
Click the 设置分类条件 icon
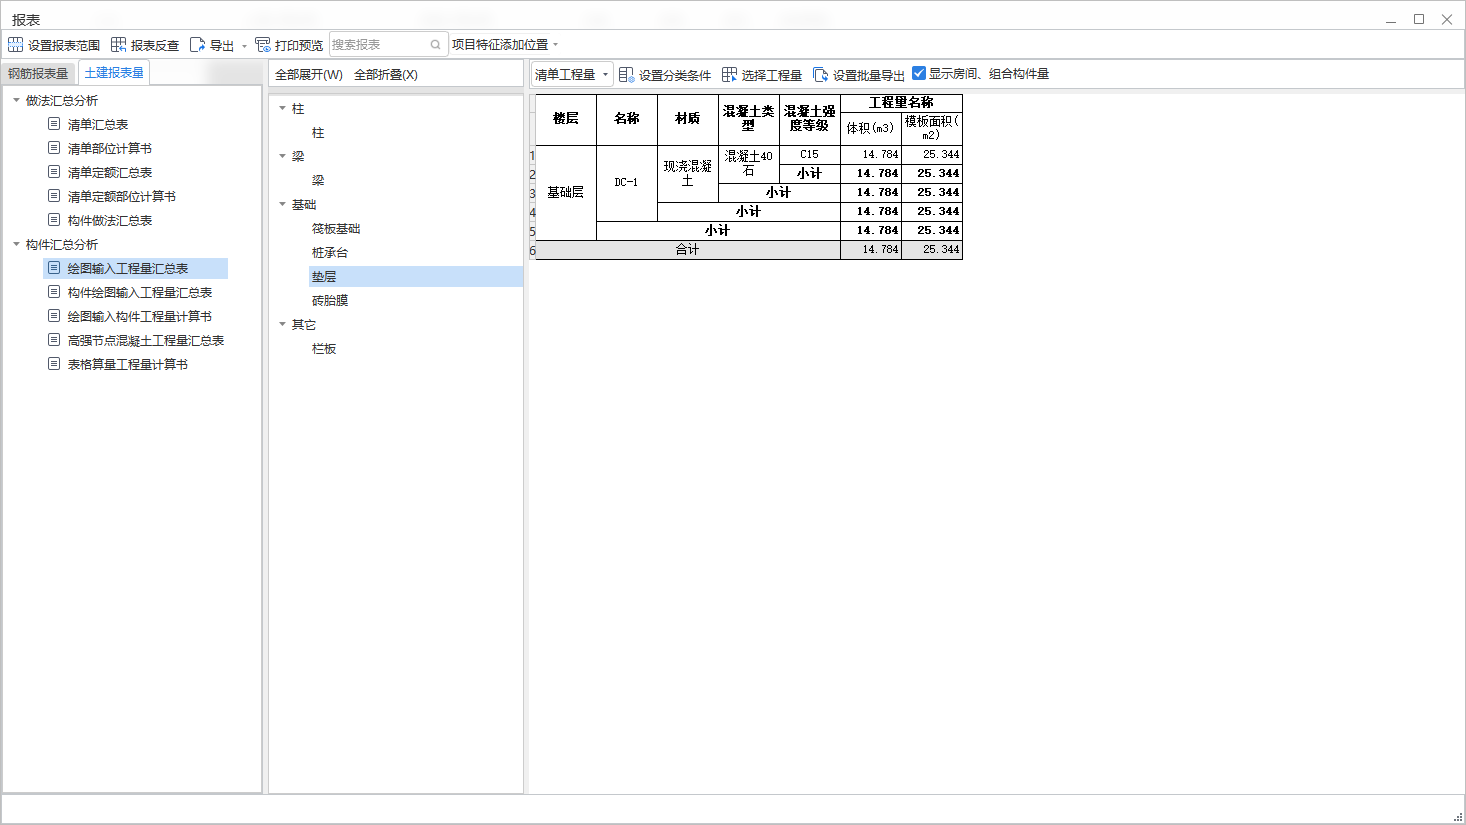click(627, 75)
